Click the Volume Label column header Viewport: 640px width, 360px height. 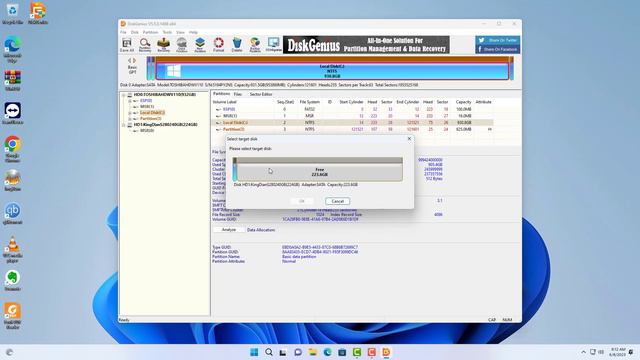pos(224,102)
